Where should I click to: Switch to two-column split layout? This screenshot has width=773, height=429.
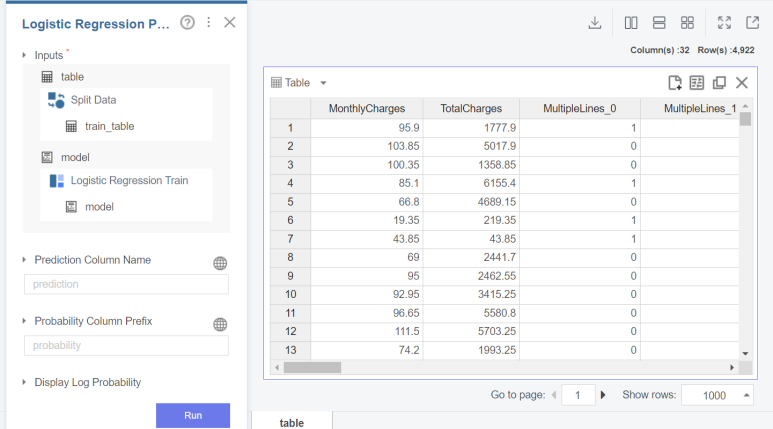631,23
